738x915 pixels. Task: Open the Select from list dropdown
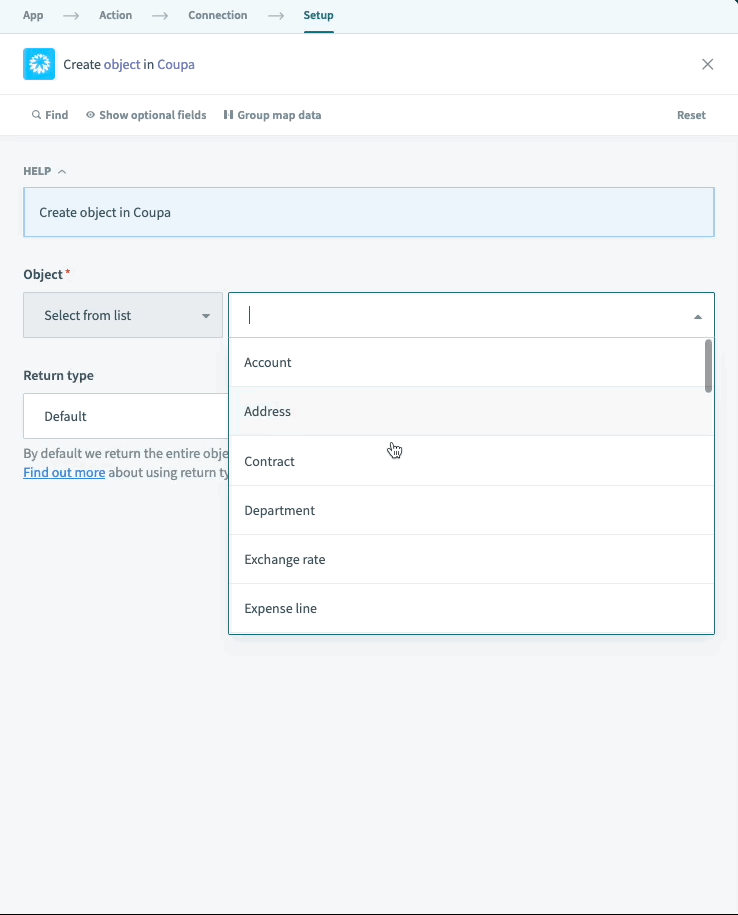122,315
